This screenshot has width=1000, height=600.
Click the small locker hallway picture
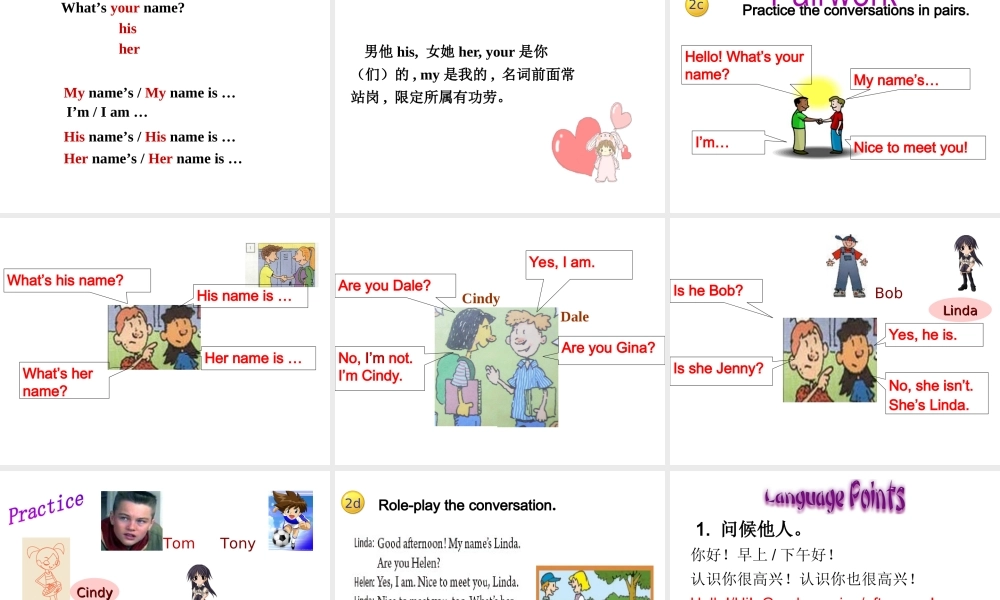[287, 264]
